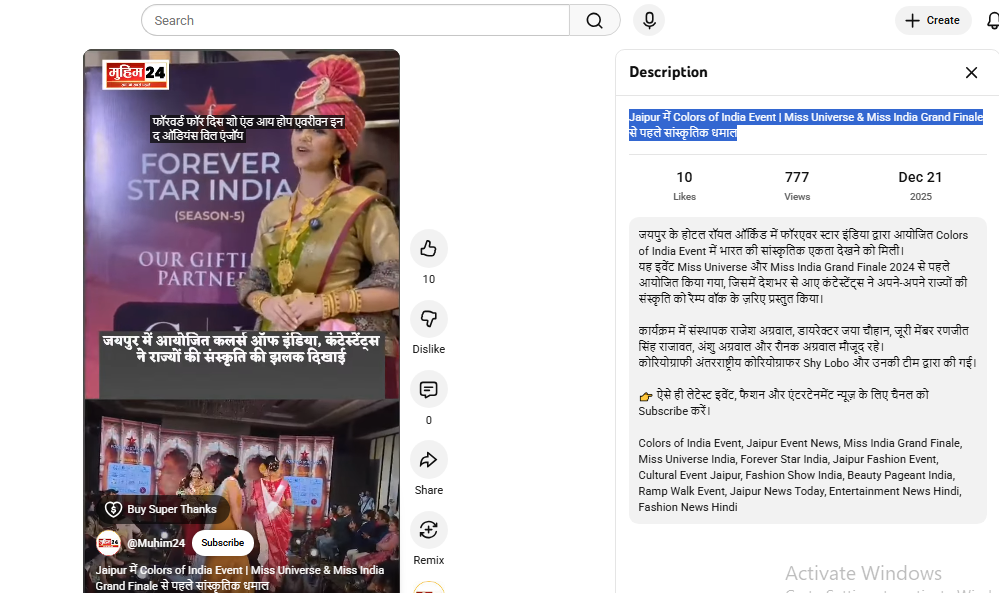Close the Description panel

[x=970, y=72]
